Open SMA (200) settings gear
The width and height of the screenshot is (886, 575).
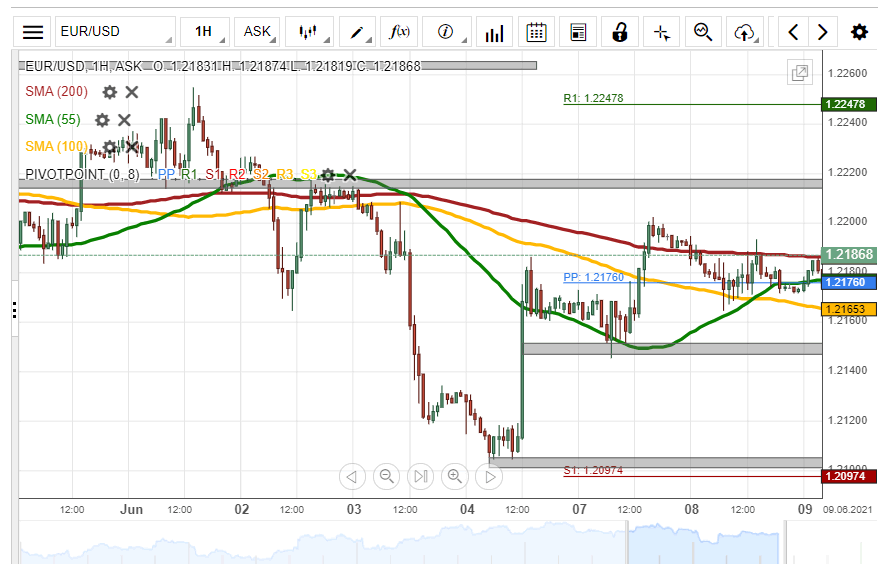click(110, 92)
